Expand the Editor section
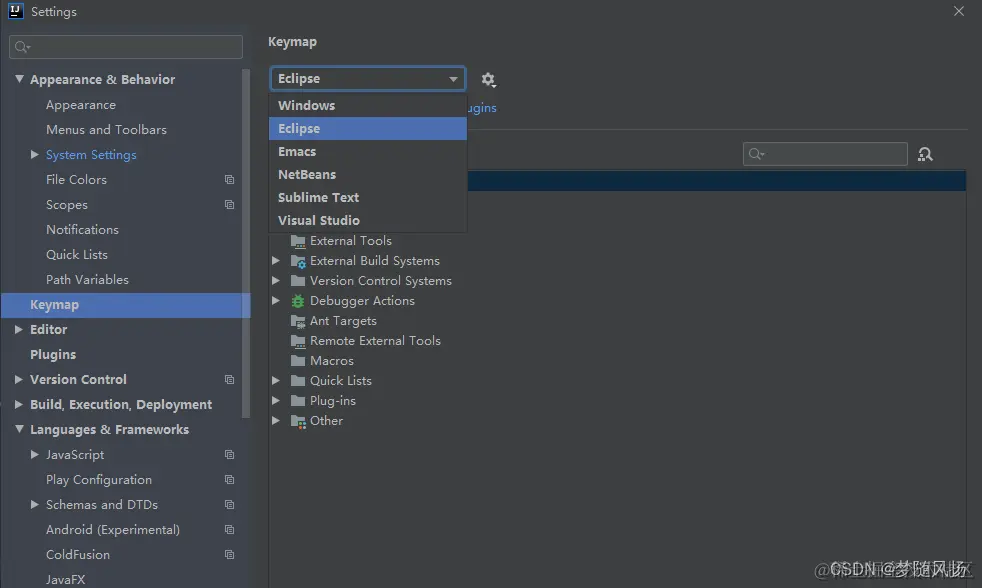This screenshot has height=588, width=982. point(19,329)
